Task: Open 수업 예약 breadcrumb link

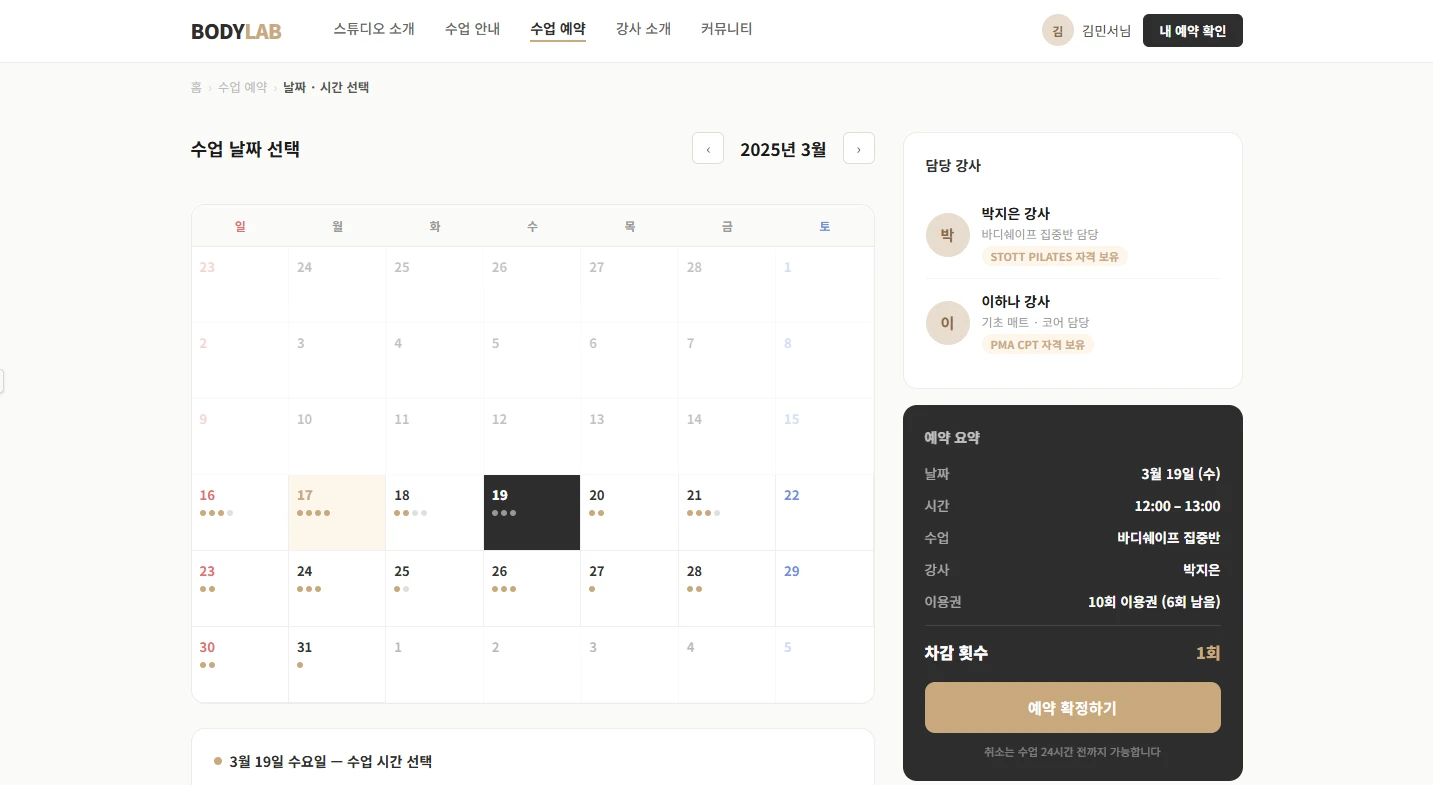Action: [243, 87]
